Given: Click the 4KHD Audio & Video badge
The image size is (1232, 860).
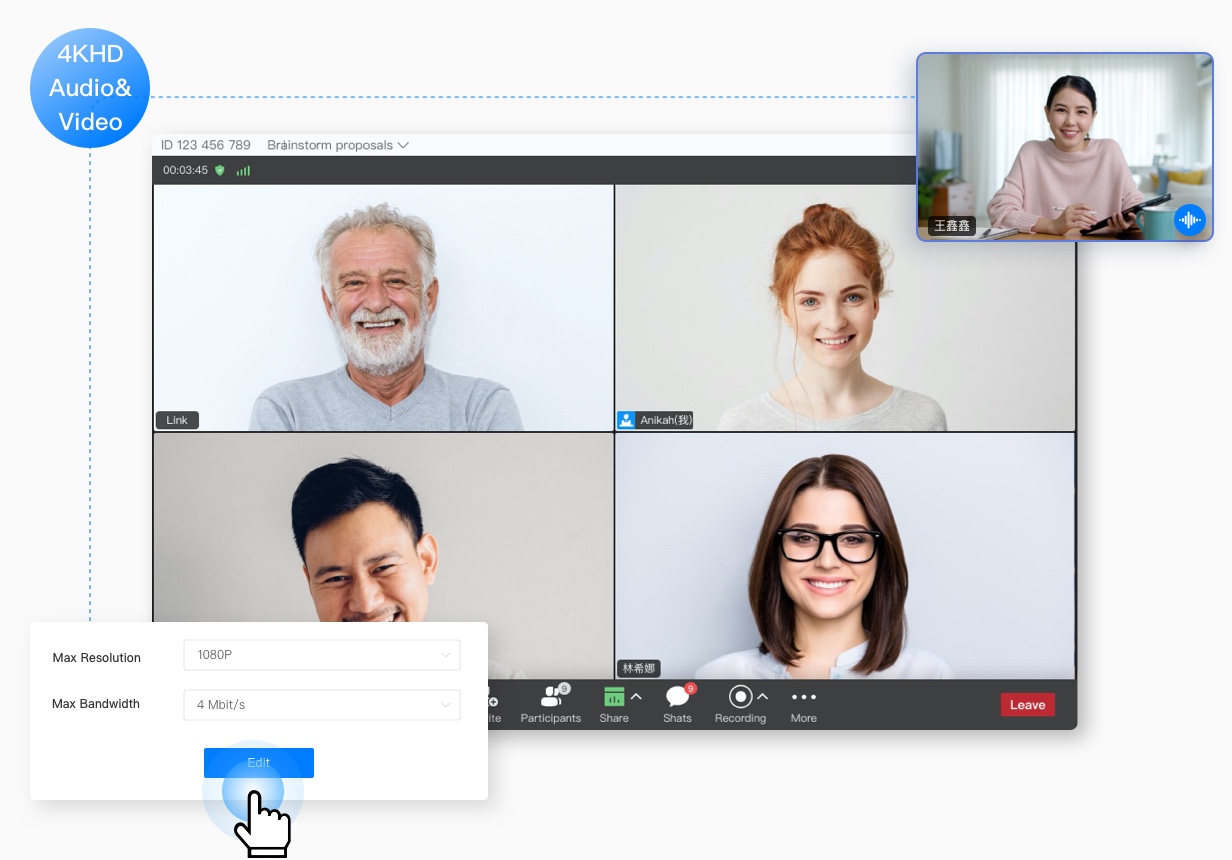Looking at the screenshot, I should coord(90,88).
